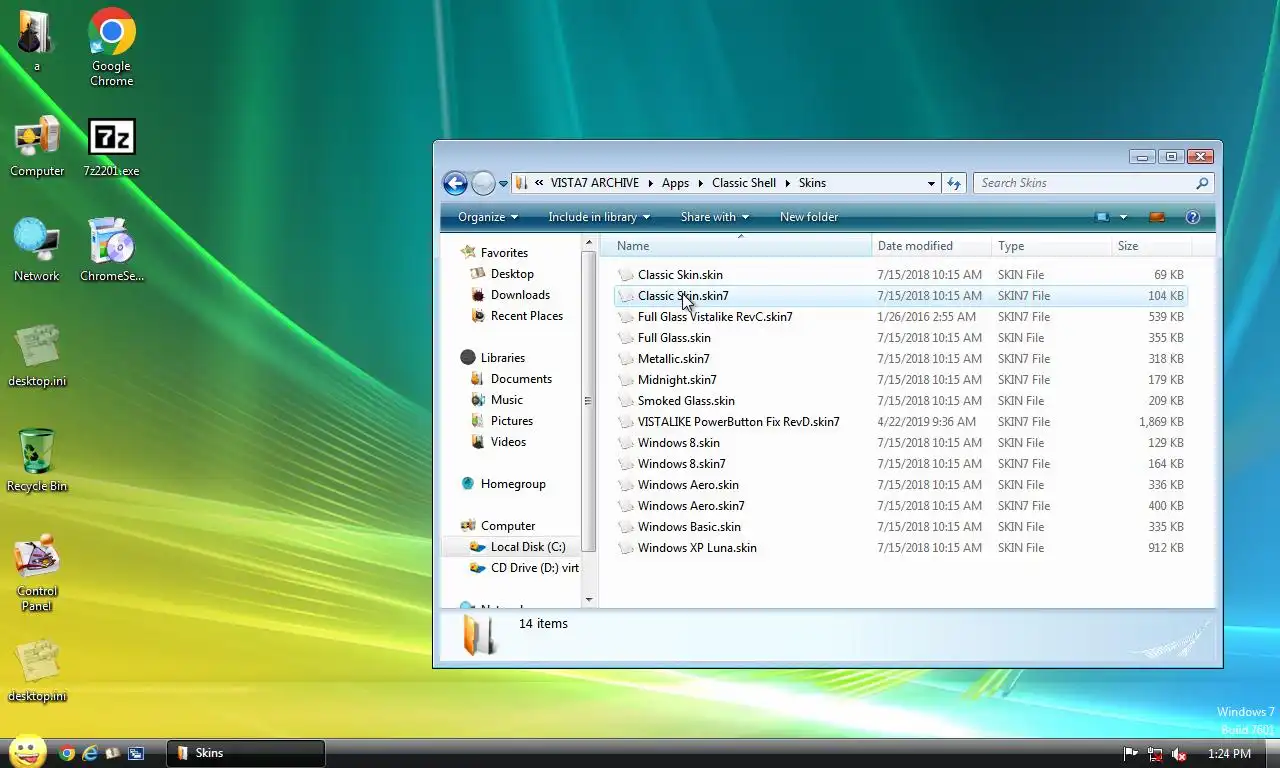The height and width of the screenshot is (768, 1280).
Task: Expand the hidden path chevrons in address bar
Action: [539, 183]
